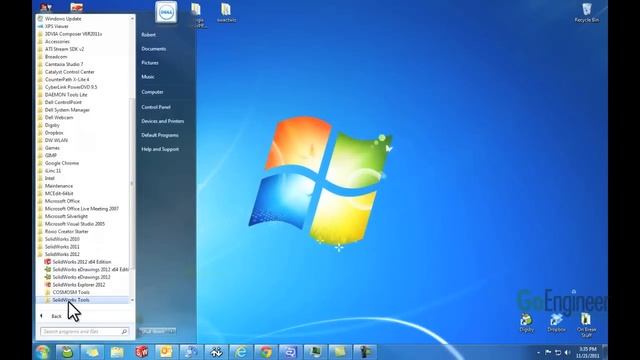Expand the DAEMON Tools Lite folder
The width and height of the screenshot is (640, 360).
click(66, 95)
